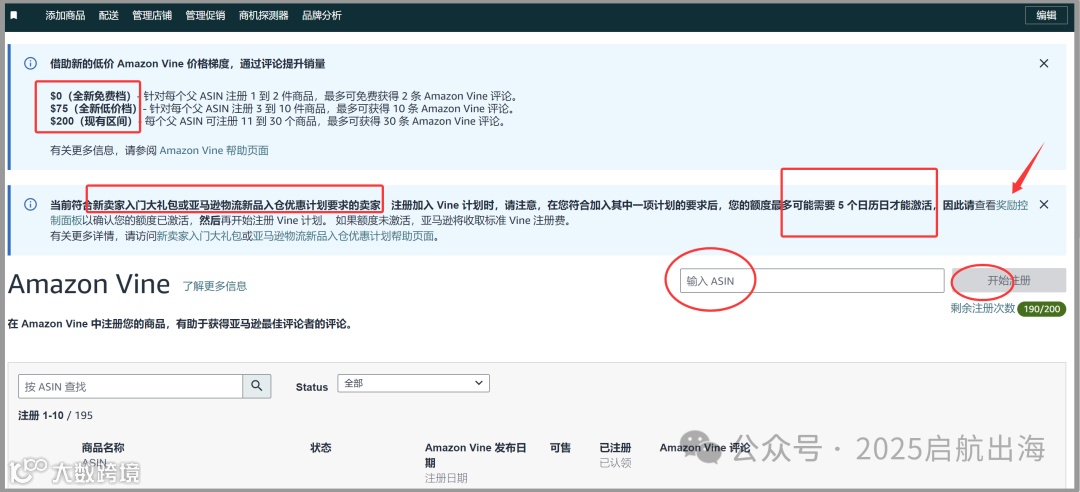Click the Amazon Vine 发布日期 column header
The height and width of the screenshot is (492, 1080).
[x=476, y=455]
